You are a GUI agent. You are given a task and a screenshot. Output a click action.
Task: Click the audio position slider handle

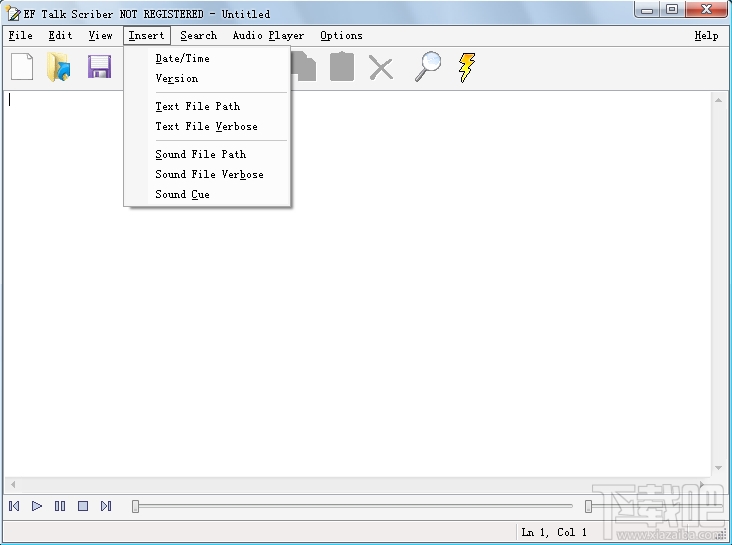[x=135, y=506]
